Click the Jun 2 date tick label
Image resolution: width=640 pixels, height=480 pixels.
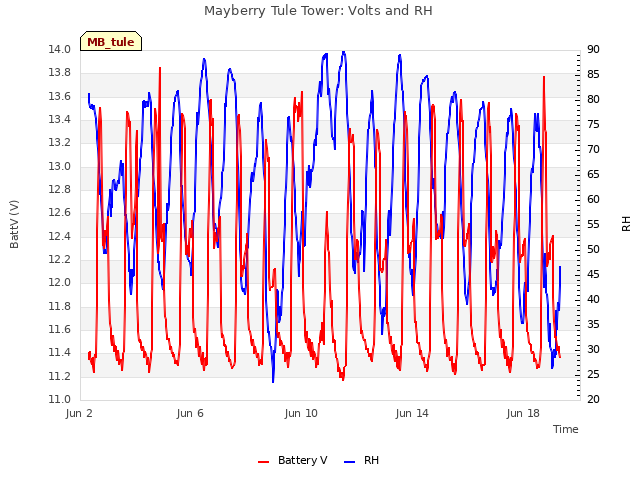(79, 413)
